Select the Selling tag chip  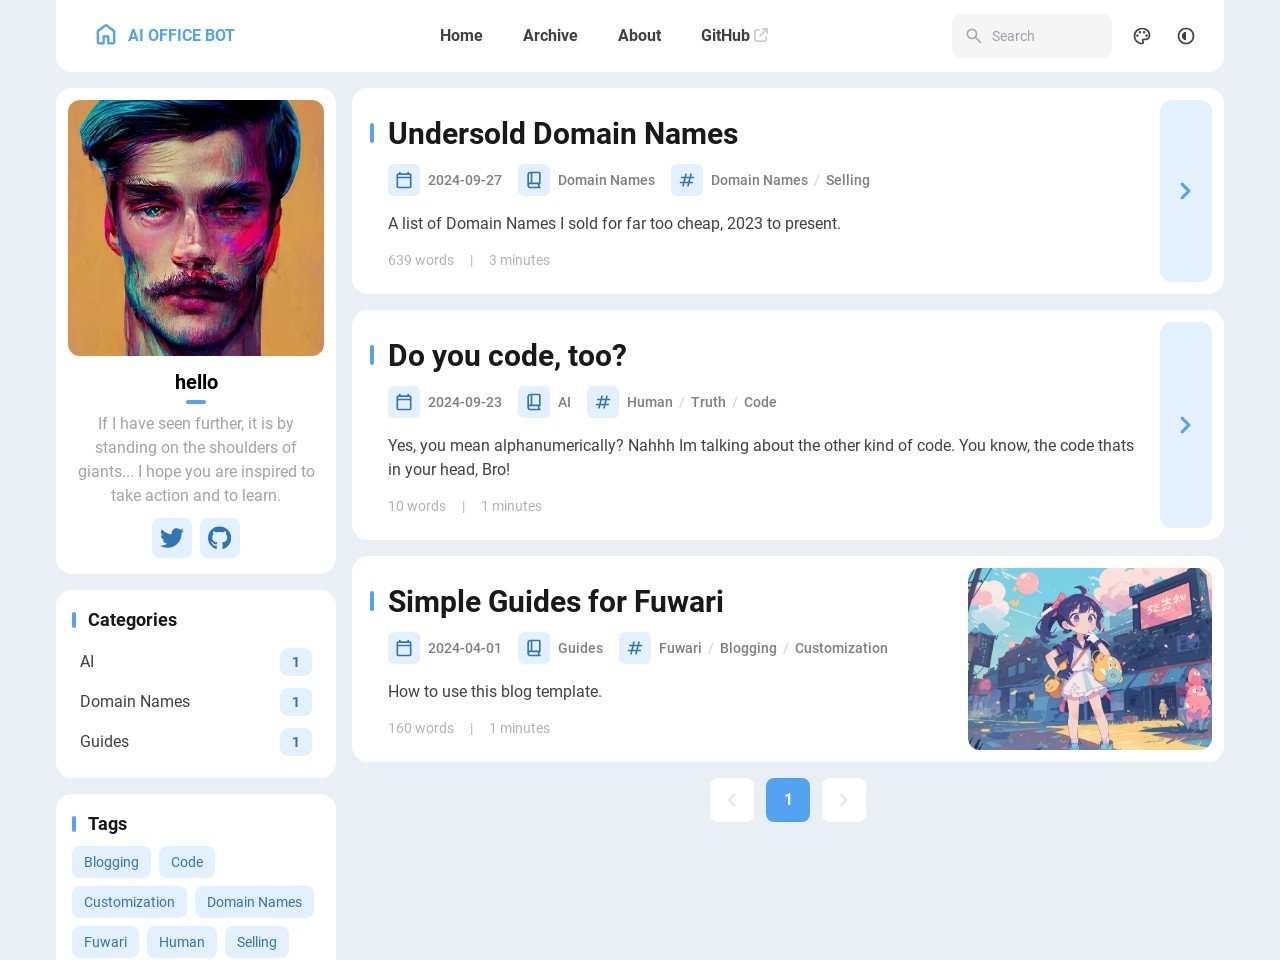click(x=257, y=942)
